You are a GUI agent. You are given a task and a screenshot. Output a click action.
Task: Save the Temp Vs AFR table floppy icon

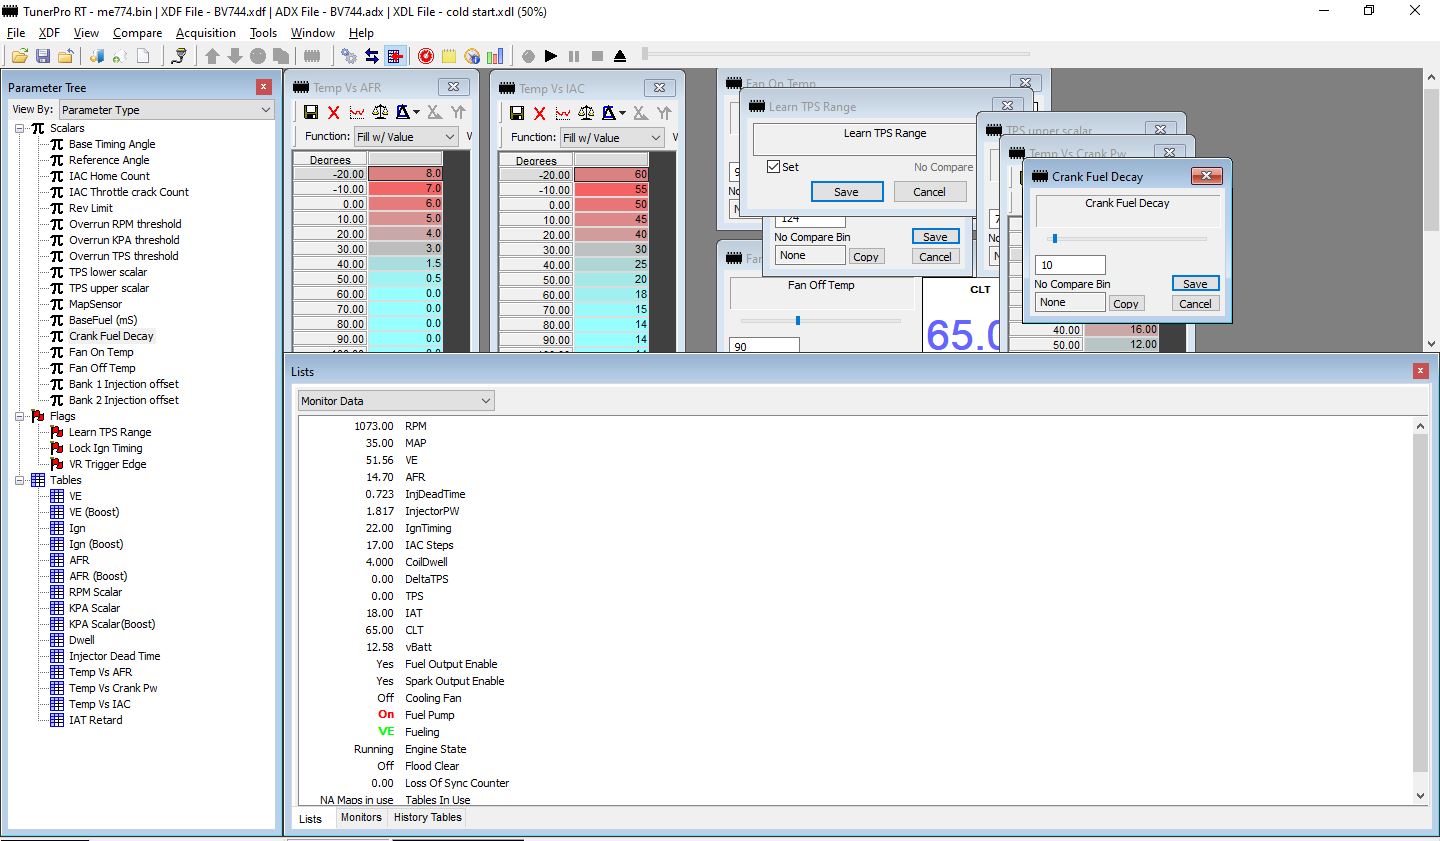tap(311, 112)
